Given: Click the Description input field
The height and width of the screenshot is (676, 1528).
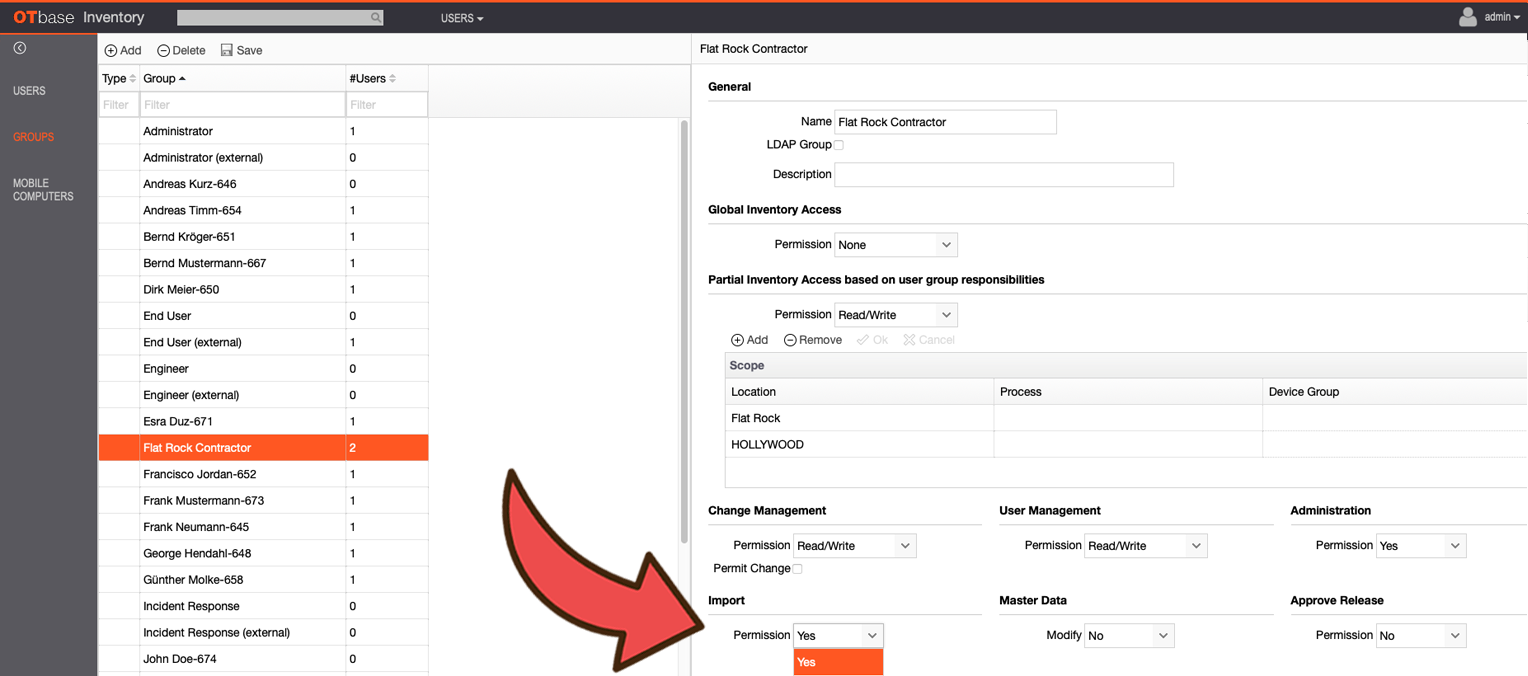Looking at the screenshot, I should click(1004, 174).
